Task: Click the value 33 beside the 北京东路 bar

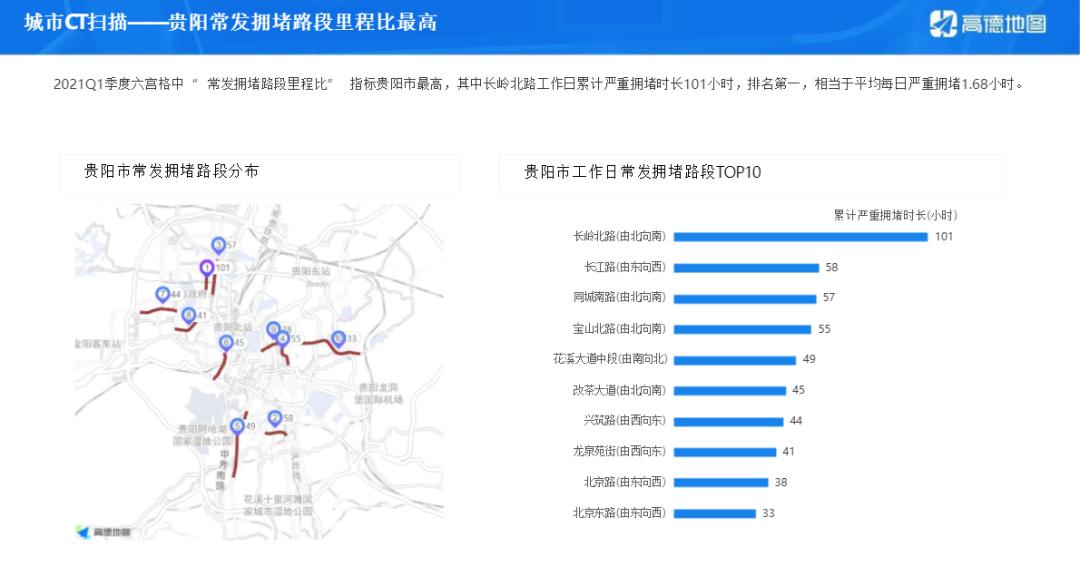Action: (769, 512)
